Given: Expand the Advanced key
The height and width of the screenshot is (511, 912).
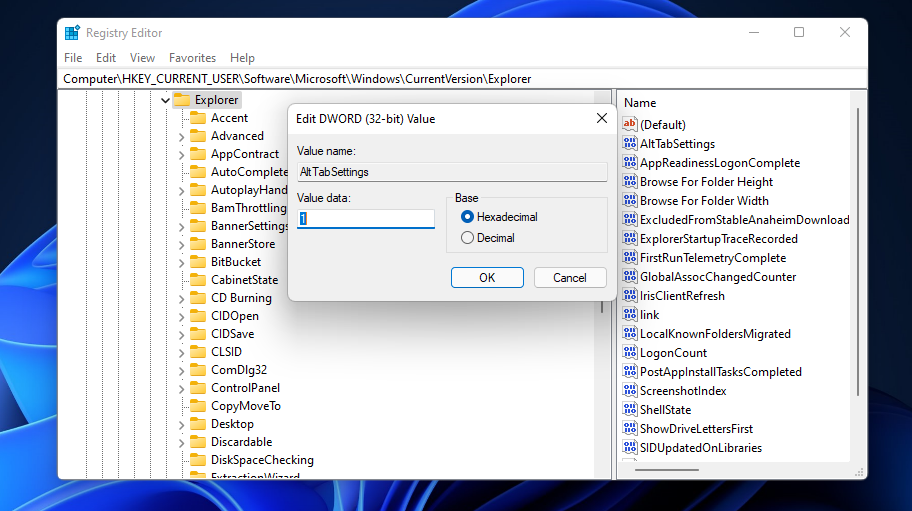Looking at the screenshot, I should click(181, 137).
